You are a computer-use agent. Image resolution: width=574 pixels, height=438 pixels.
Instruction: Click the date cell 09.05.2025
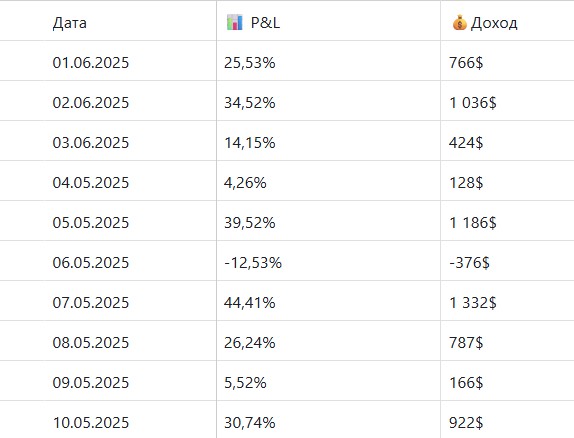click(91, 382)
